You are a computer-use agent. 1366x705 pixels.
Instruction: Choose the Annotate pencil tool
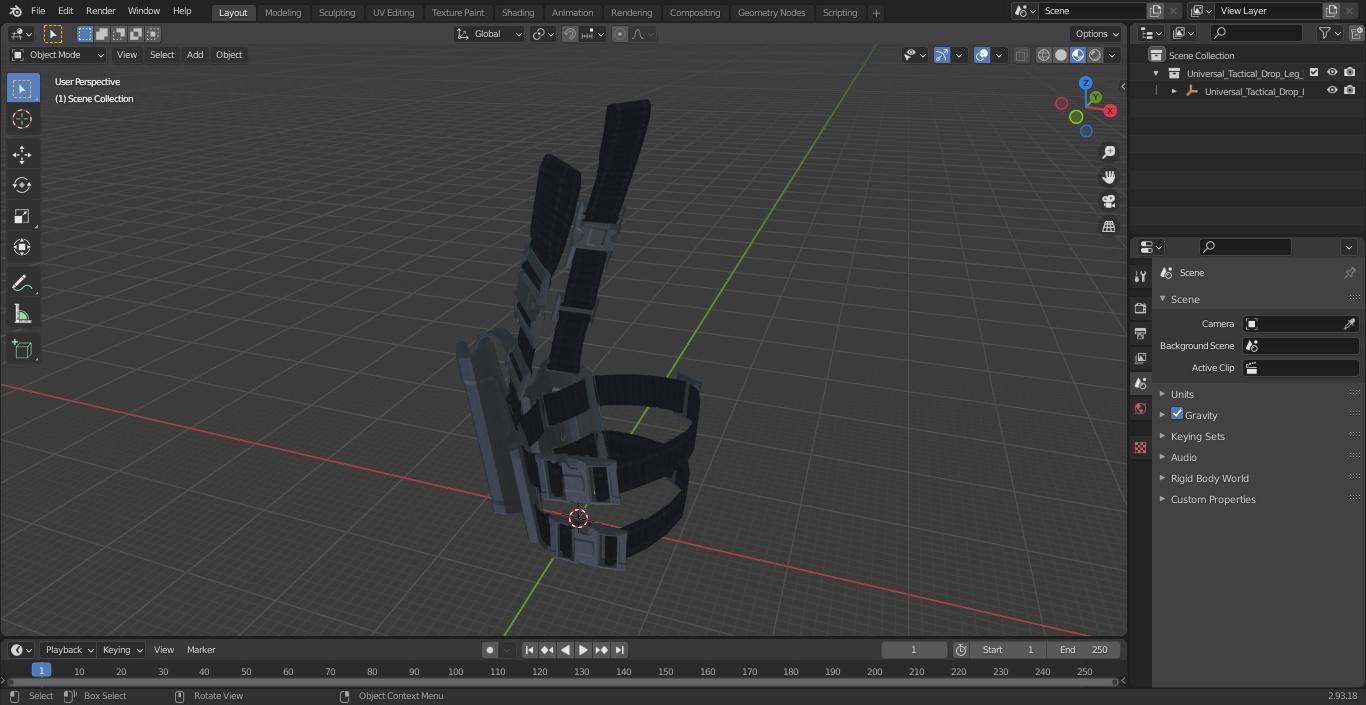[22, 284]
